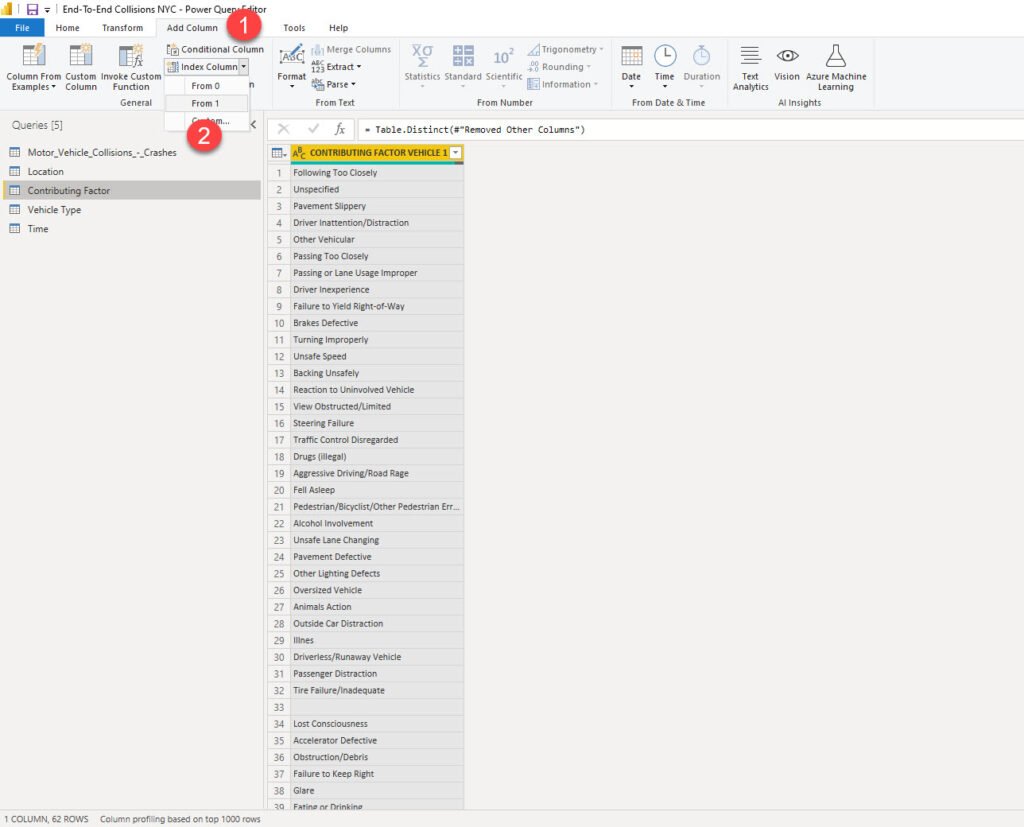
Task: Switch to the Home tab
Action: click(x=67, y=27)
